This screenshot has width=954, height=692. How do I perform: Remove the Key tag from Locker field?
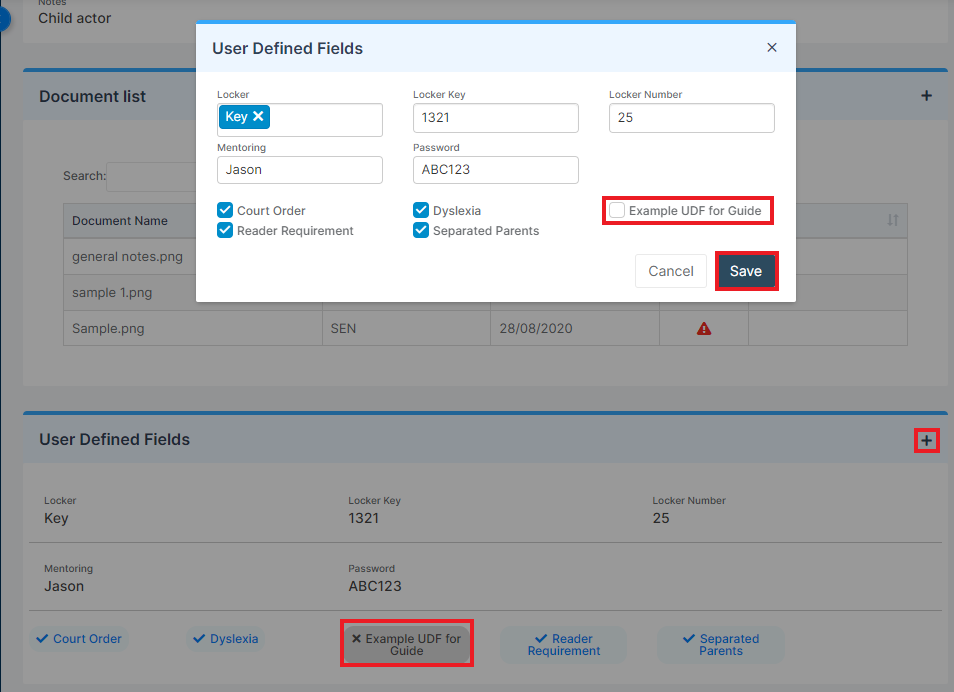point(258,116)
